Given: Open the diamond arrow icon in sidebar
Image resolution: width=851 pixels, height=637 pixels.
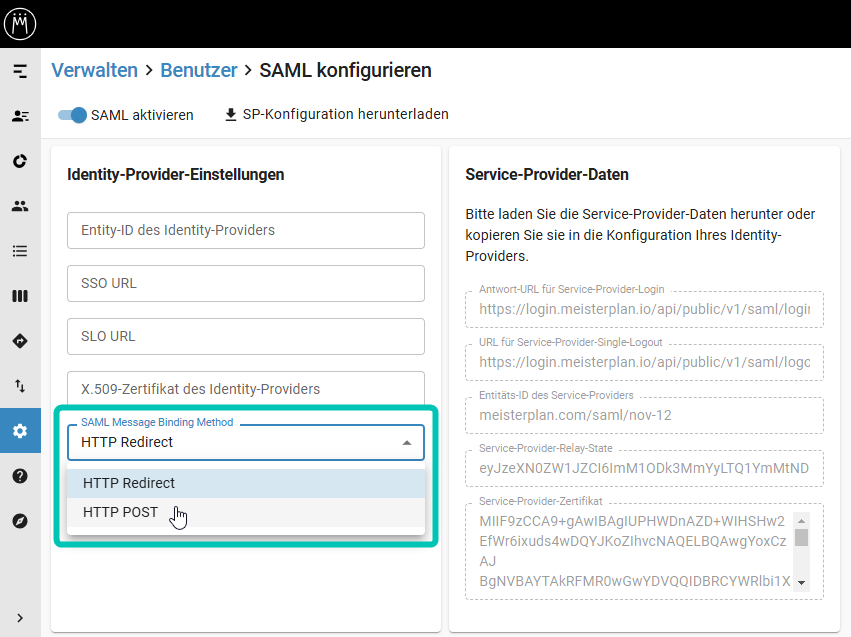Looking at the screenshot, I should coord(20,341).
